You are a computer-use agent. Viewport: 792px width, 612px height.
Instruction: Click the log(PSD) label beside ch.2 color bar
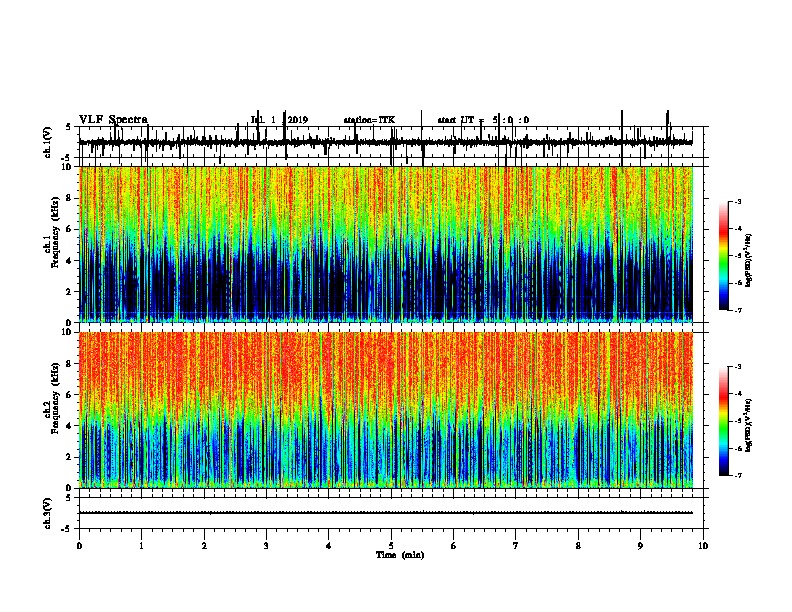[x=749, y=425]
